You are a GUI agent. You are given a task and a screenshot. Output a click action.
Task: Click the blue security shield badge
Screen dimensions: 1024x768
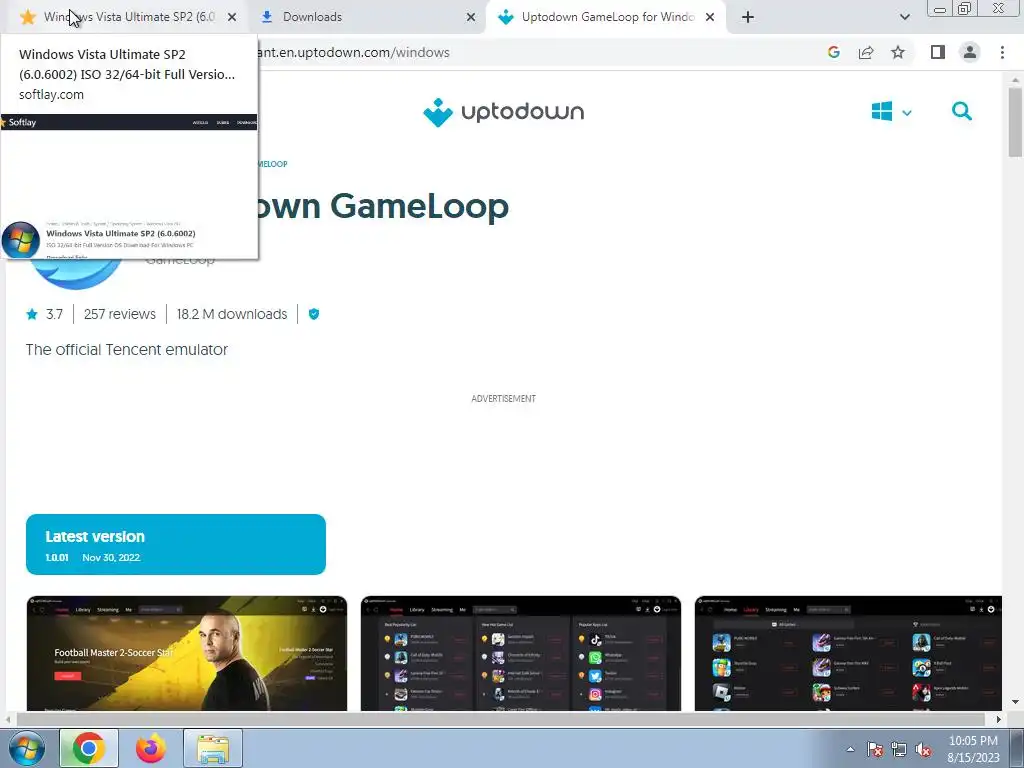coord(313,314)
